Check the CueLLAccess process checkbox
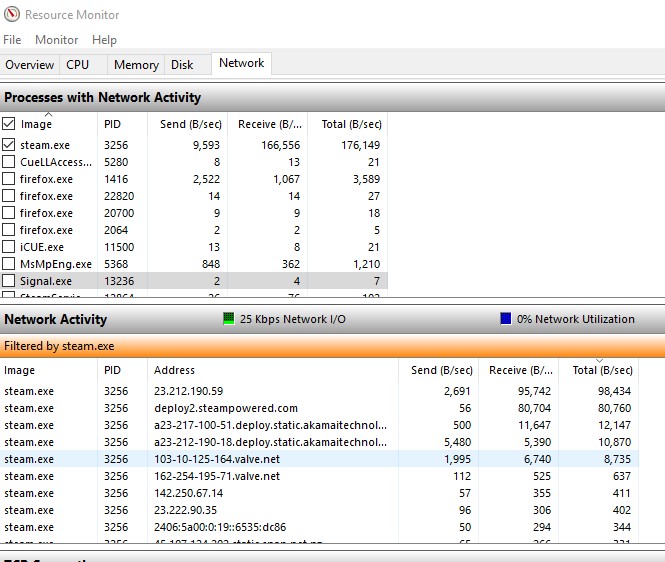The width and height of the screenshot is (665, 562). [9, 162]
